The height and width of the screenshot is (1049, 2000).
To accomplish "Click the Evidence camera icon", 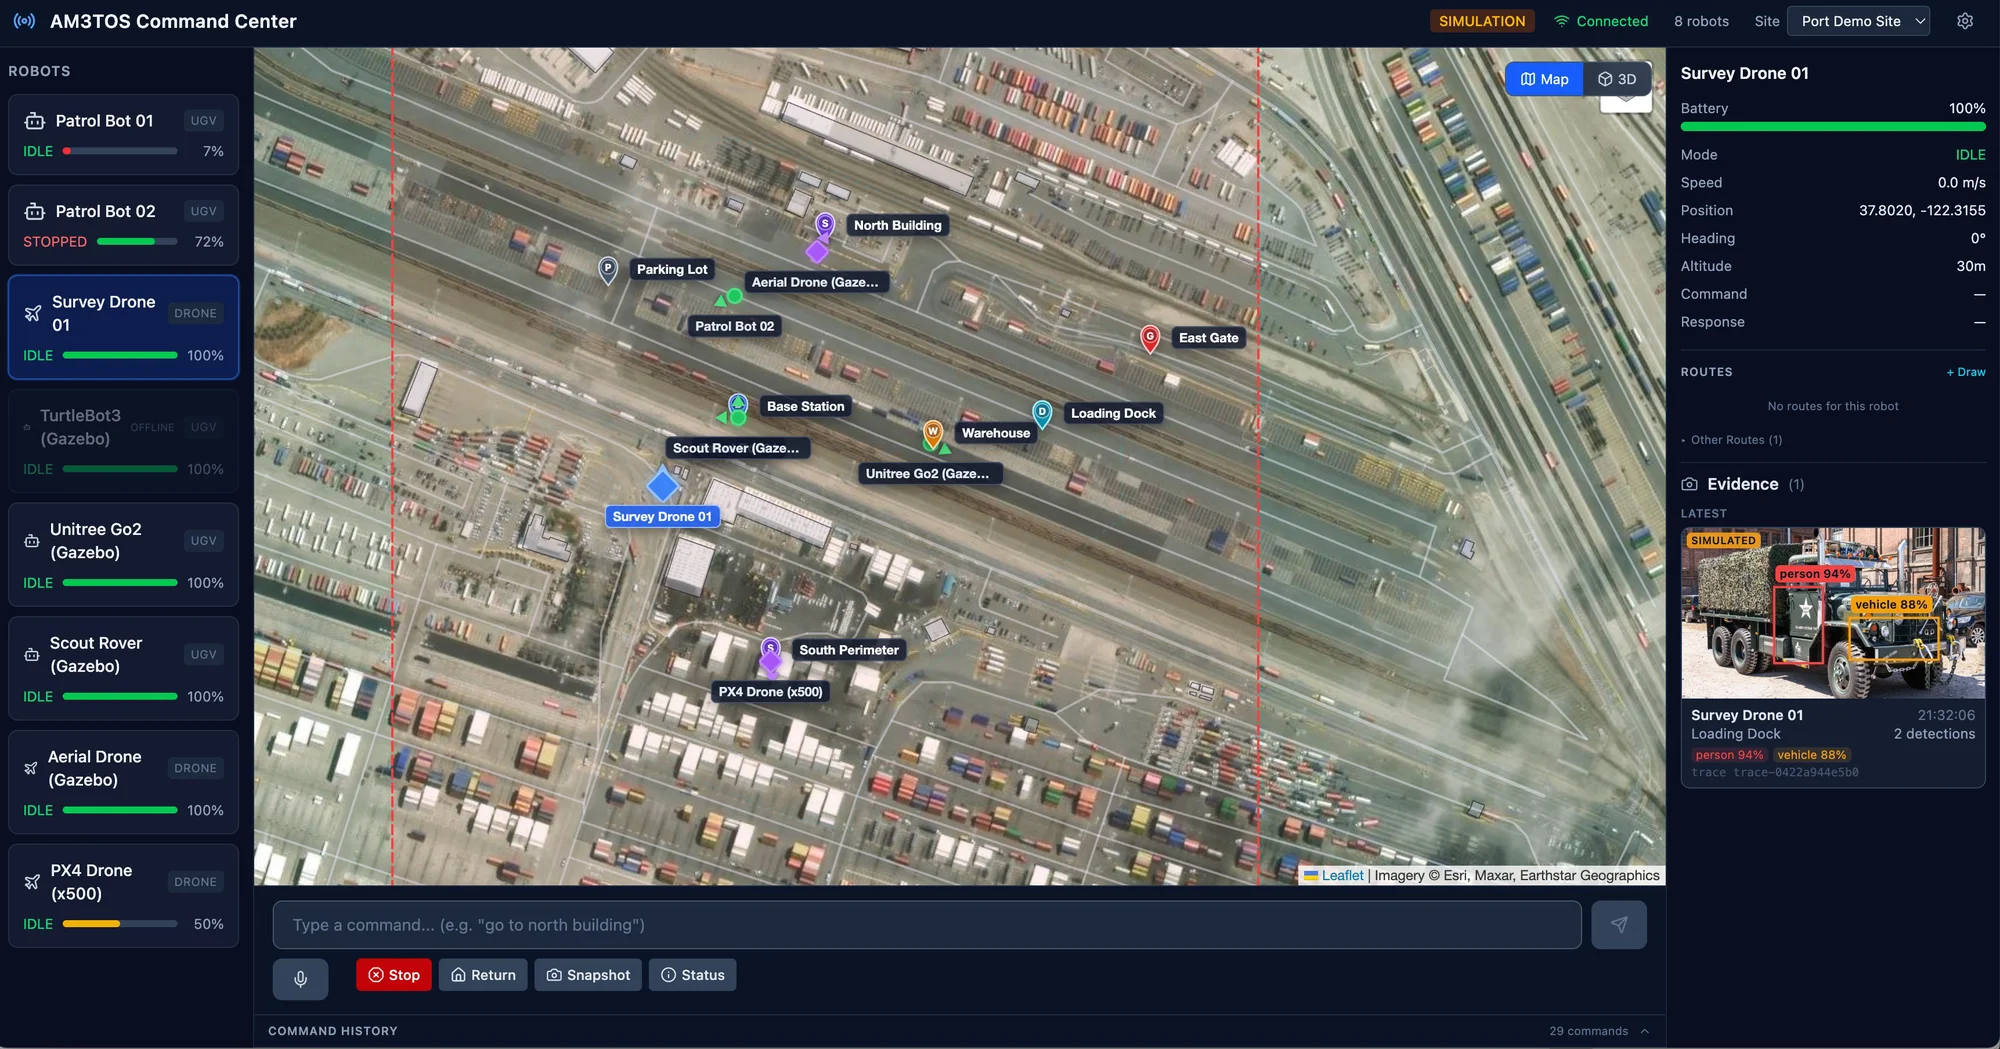I will pyautogui.click(x=1689, y=484).
